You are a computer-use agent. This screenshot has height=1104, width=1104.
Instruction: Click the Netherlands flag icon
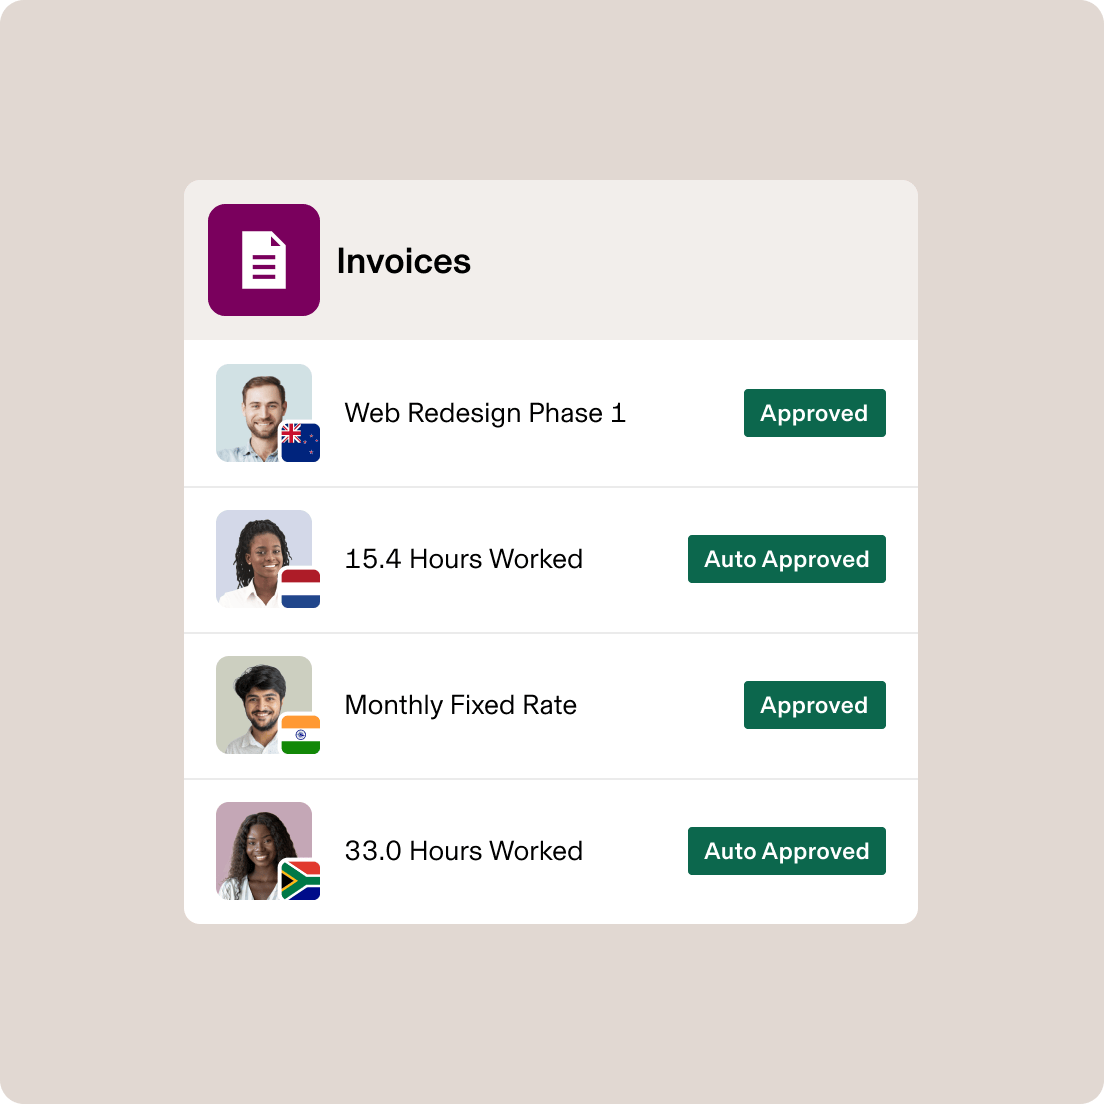coord(300,588)
